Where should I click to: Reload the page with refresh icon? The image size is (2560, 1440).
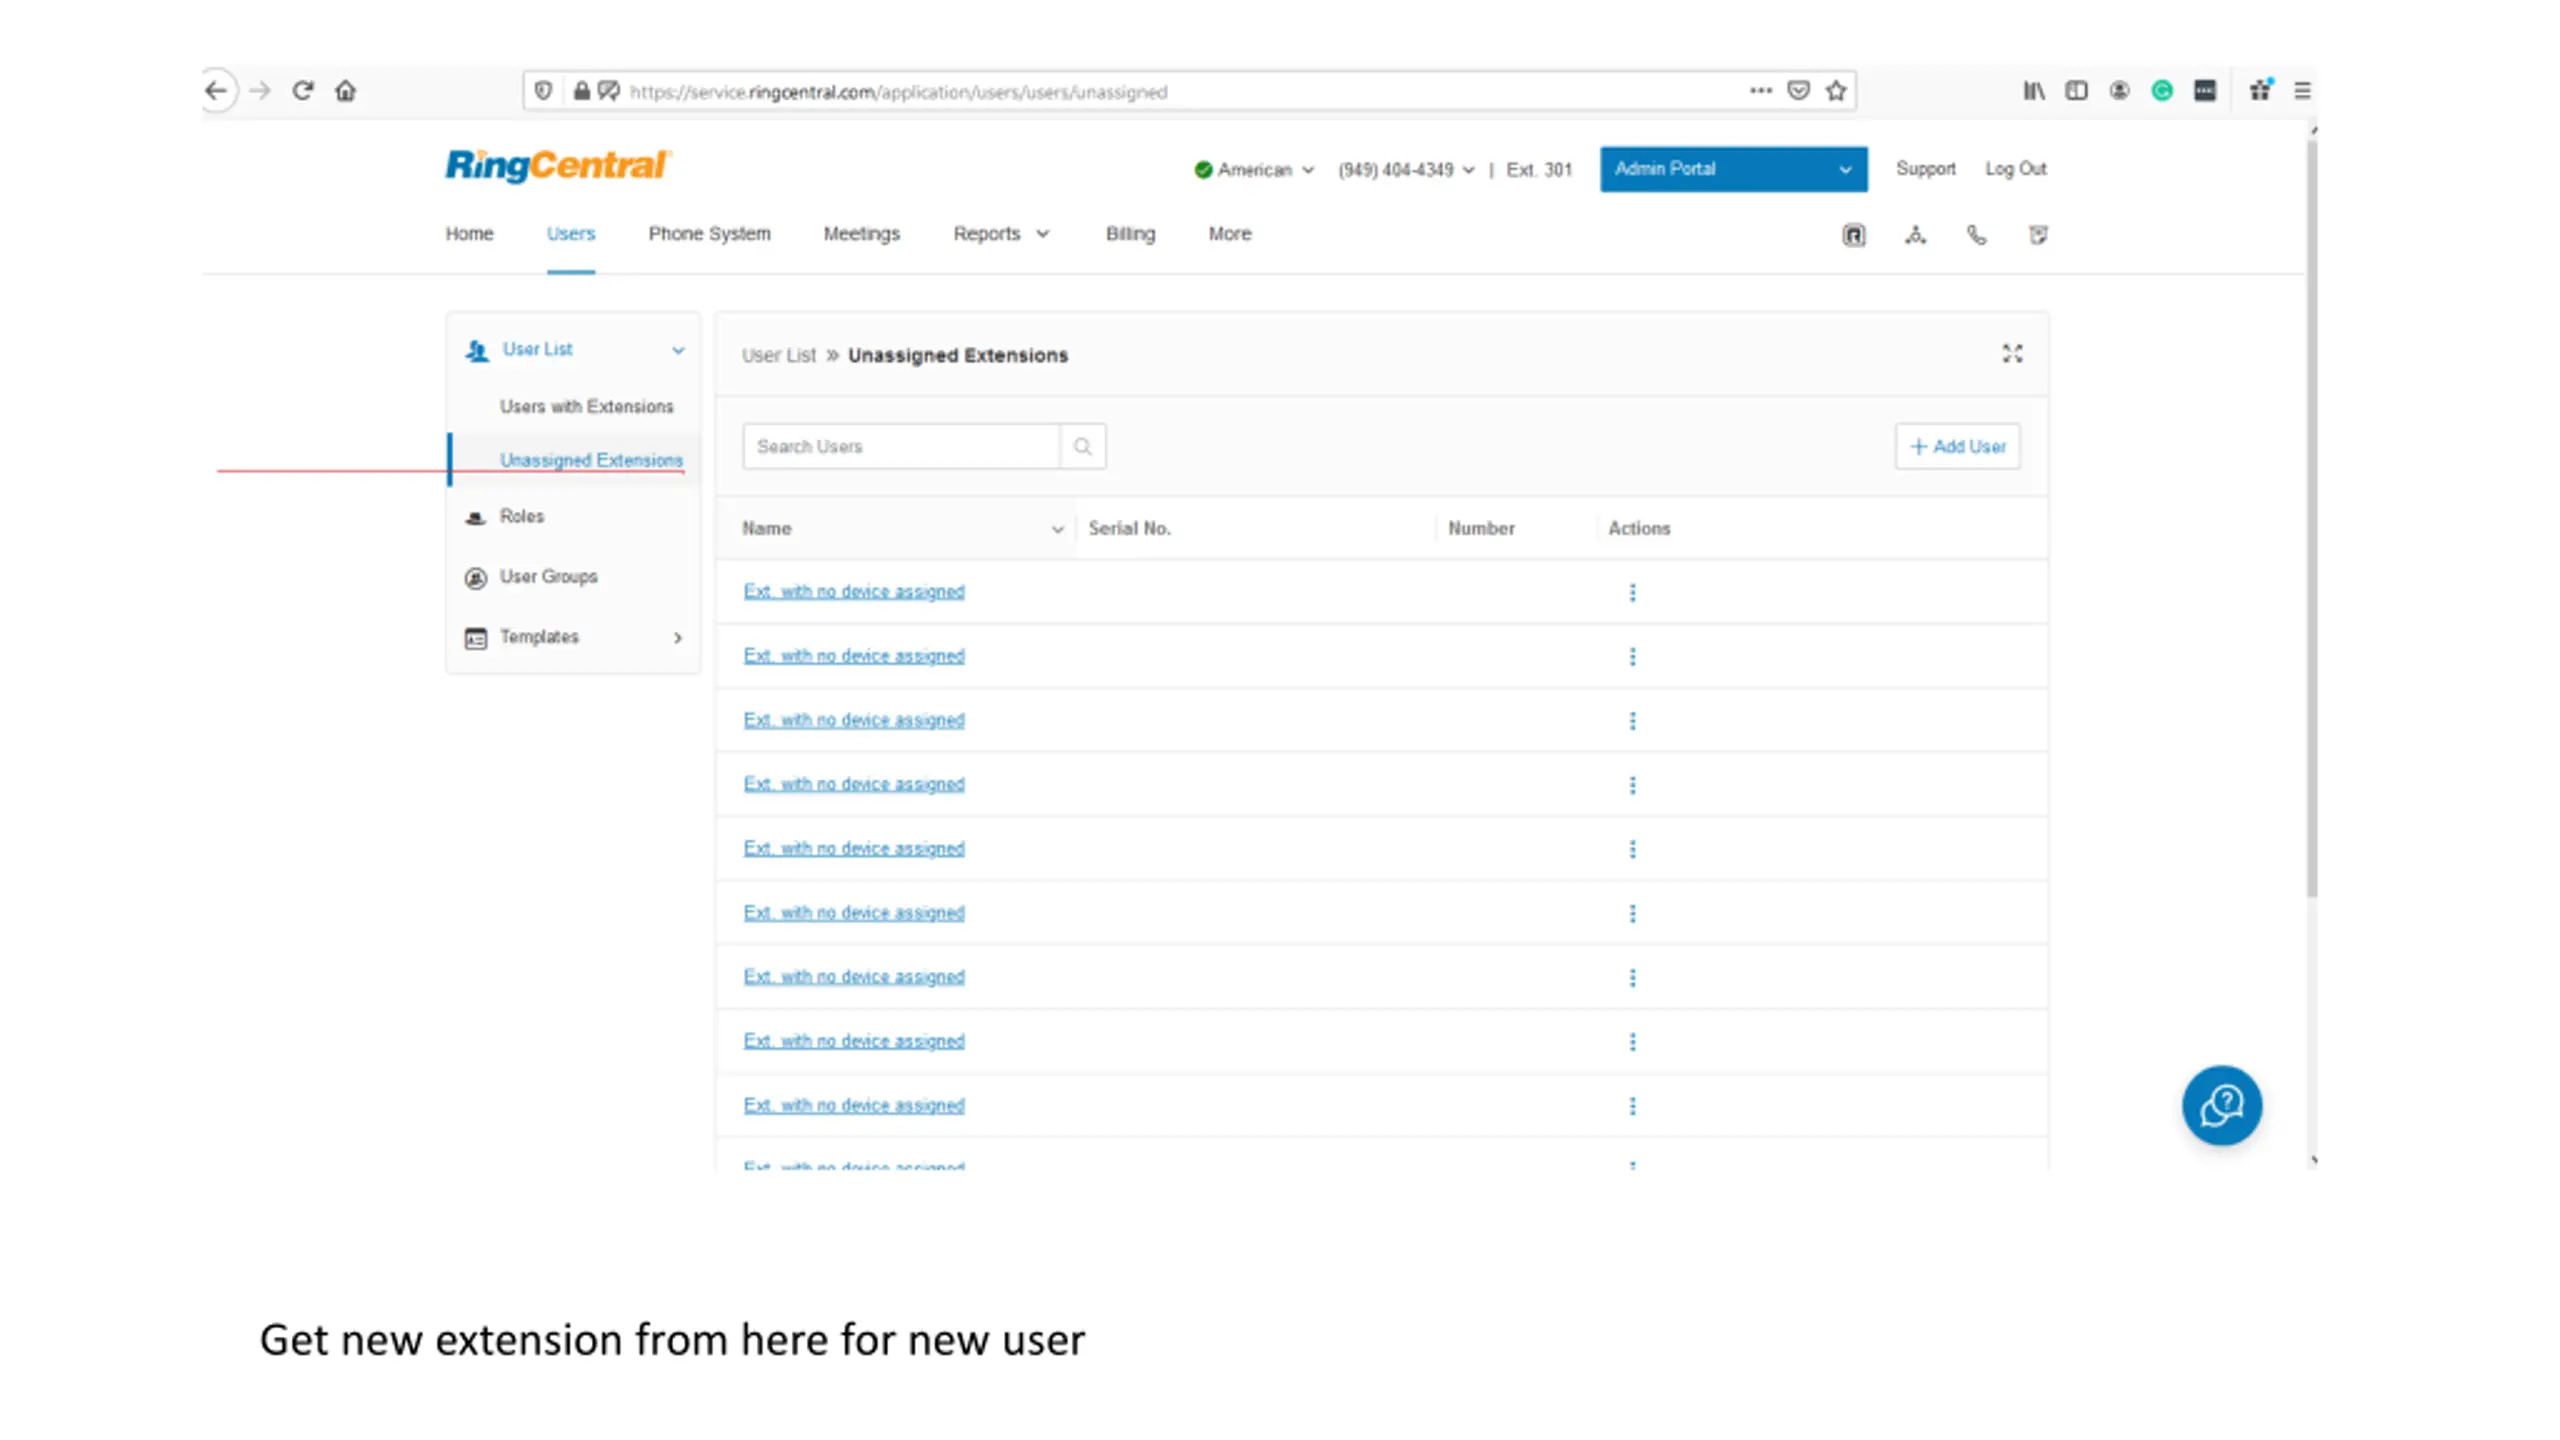pyautogui.click(x=303, y=91)
